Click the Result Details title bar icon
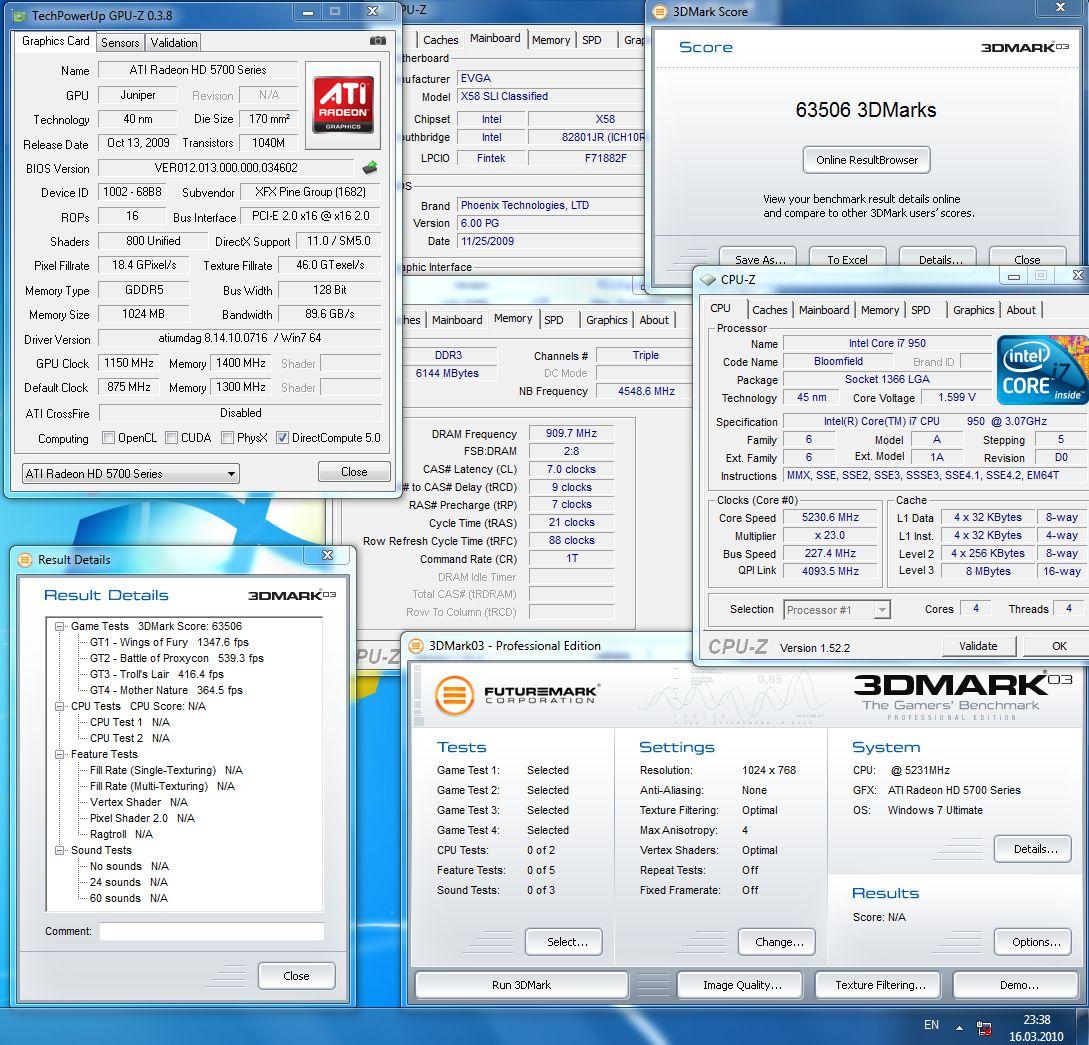The image size is (1089, 1045). 25,560
